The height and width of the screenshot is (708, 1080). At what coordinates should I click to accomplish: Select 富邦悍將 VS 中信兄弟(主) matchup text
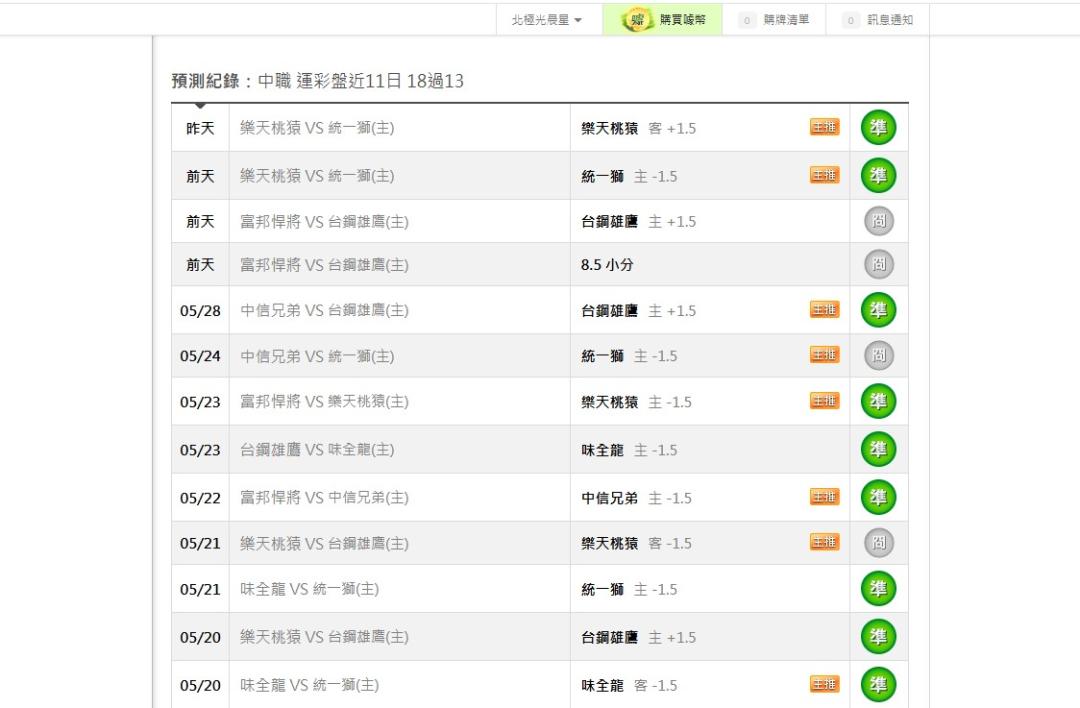[324, 498]
